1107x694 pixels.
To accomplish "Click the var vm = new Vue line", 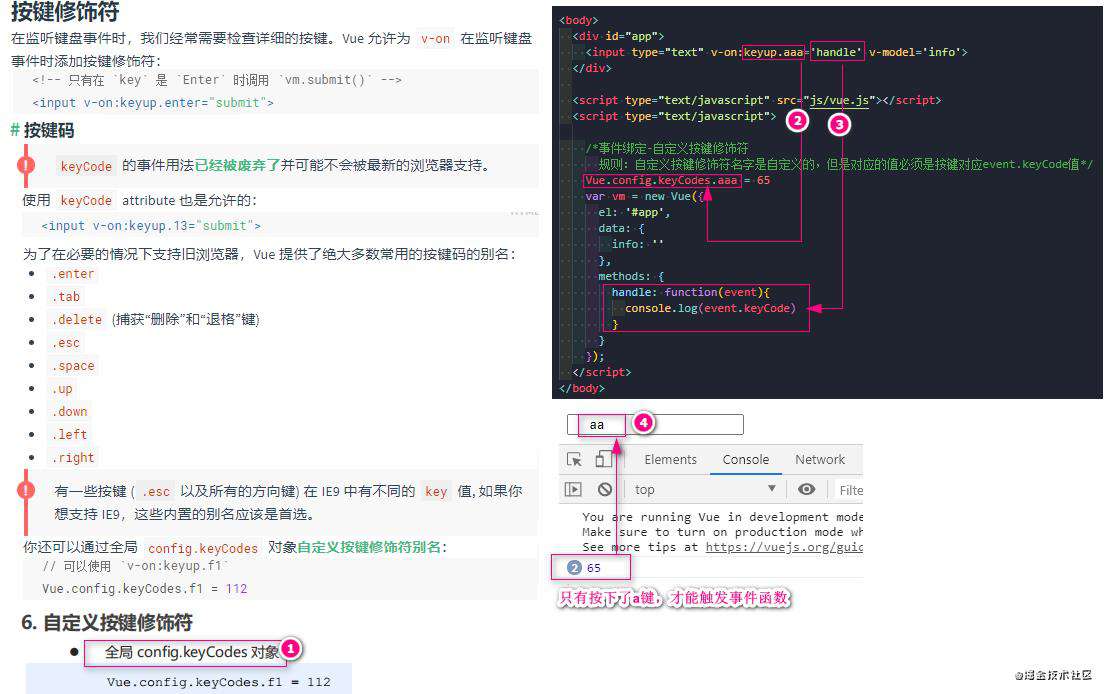I will (645, 196).
